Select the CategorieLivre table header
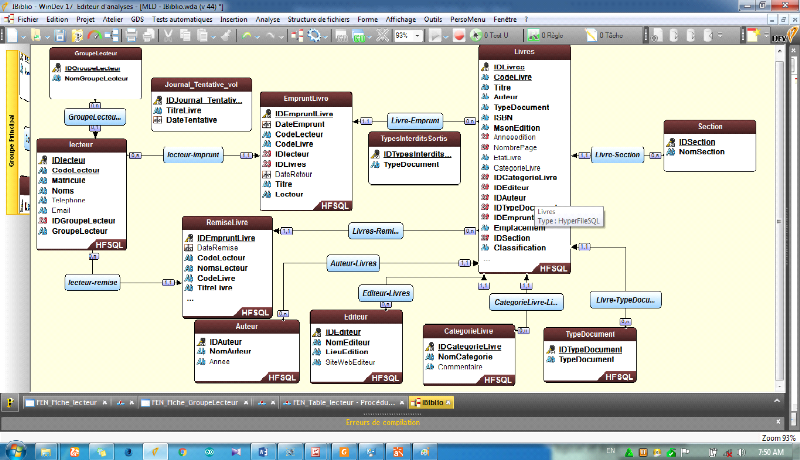The height and width of the screenshot is (460, 800). tap(470, 331)
